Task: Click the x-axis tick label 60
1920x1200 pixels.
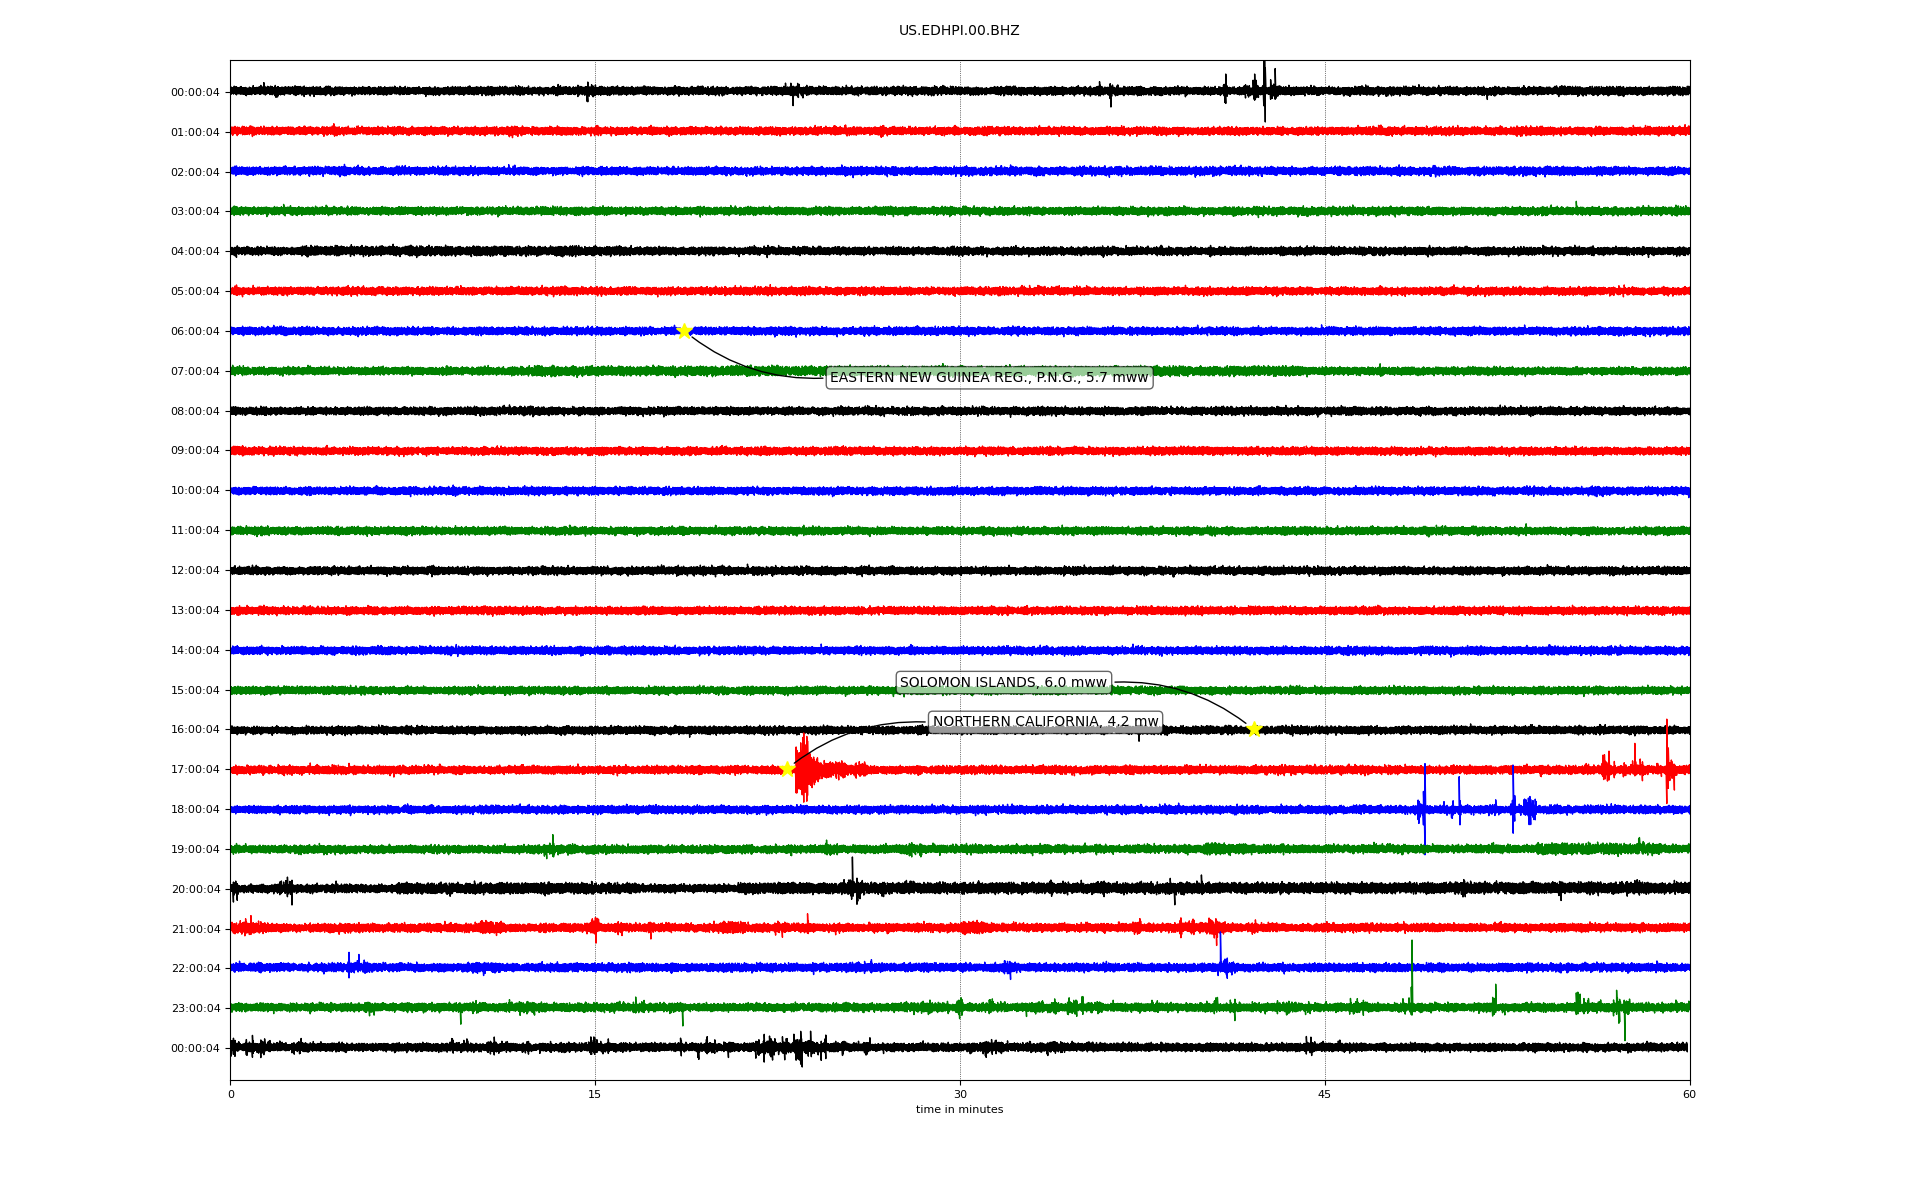Action: pyautogui.click(x=1689, y=1094)
